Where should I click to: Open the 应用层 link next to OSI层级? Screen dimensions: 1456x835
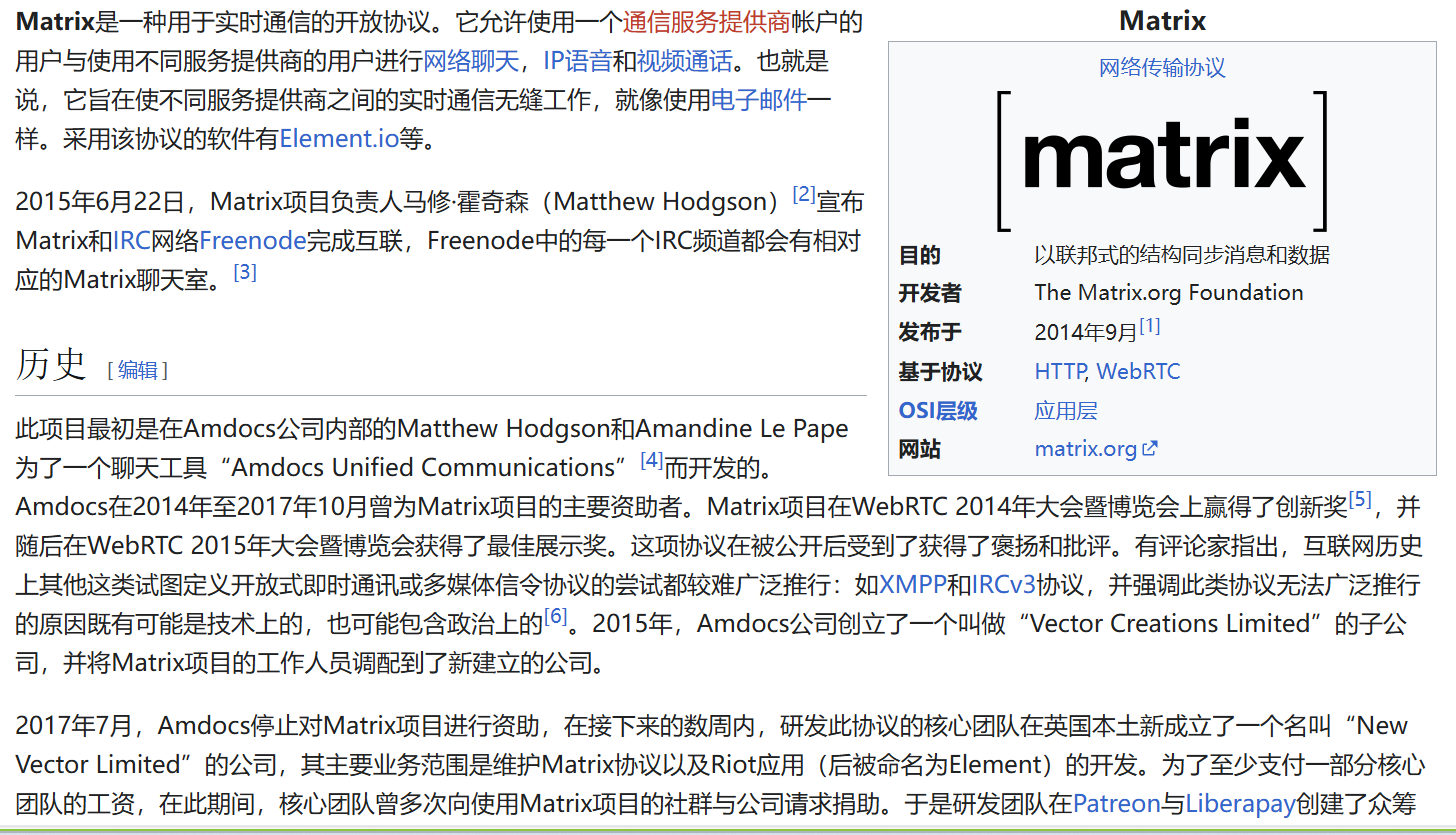tap(1065, 410)
